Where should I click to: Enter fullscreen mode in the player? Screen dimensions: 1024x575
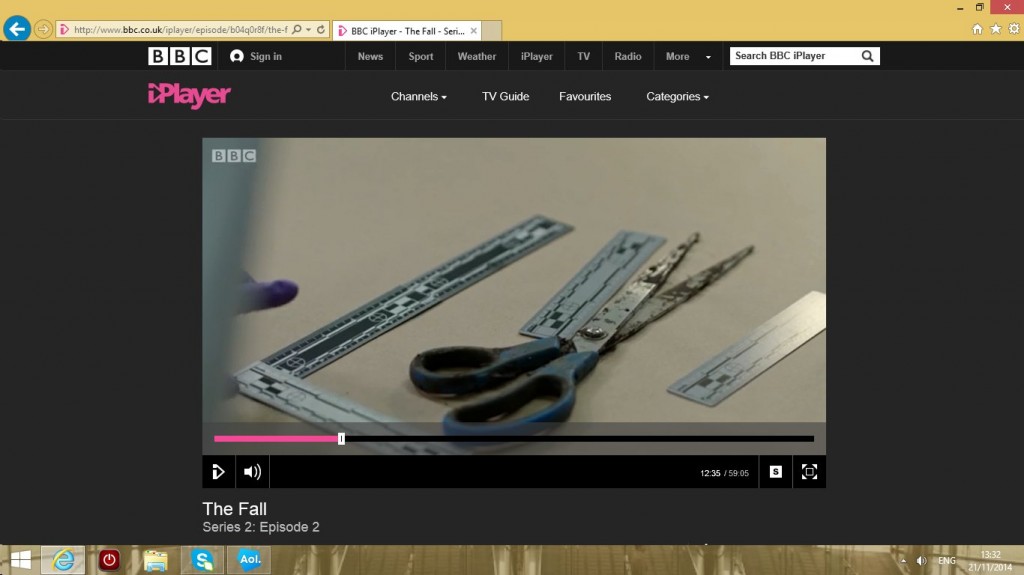point(809,472)
